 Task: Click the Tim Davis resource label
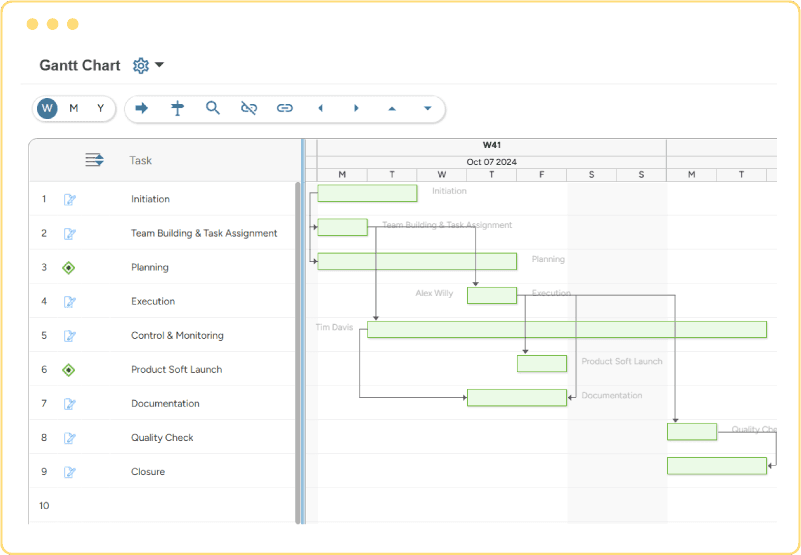(335, 327)
